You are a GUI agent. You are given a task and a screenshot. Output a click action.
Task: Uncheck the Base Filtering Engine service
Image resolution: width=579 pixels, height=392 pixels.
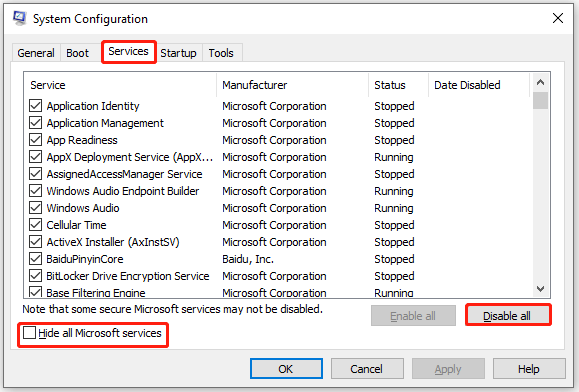pos(35,292)
